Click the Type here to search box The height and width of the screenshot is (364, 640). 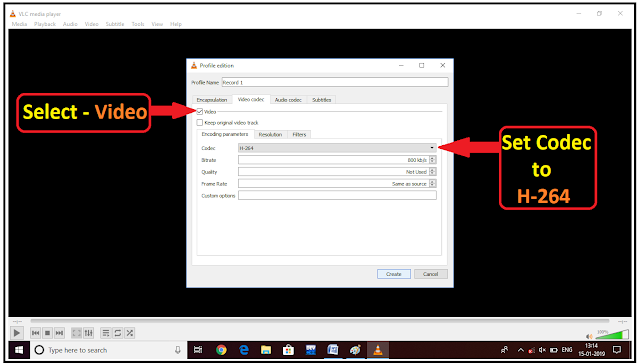pos(108,350)
